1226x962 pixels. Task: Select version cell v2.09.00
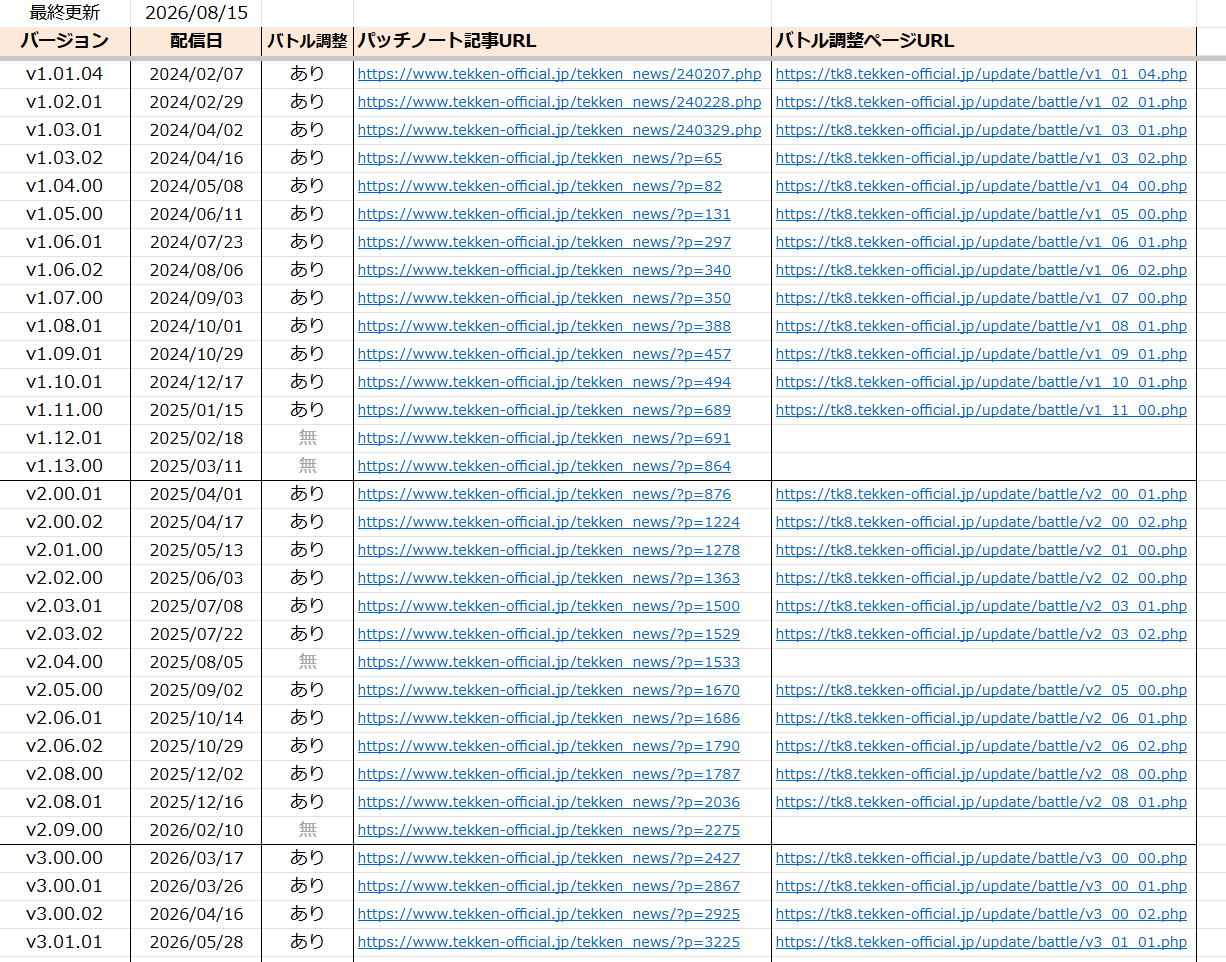[65, 830]
